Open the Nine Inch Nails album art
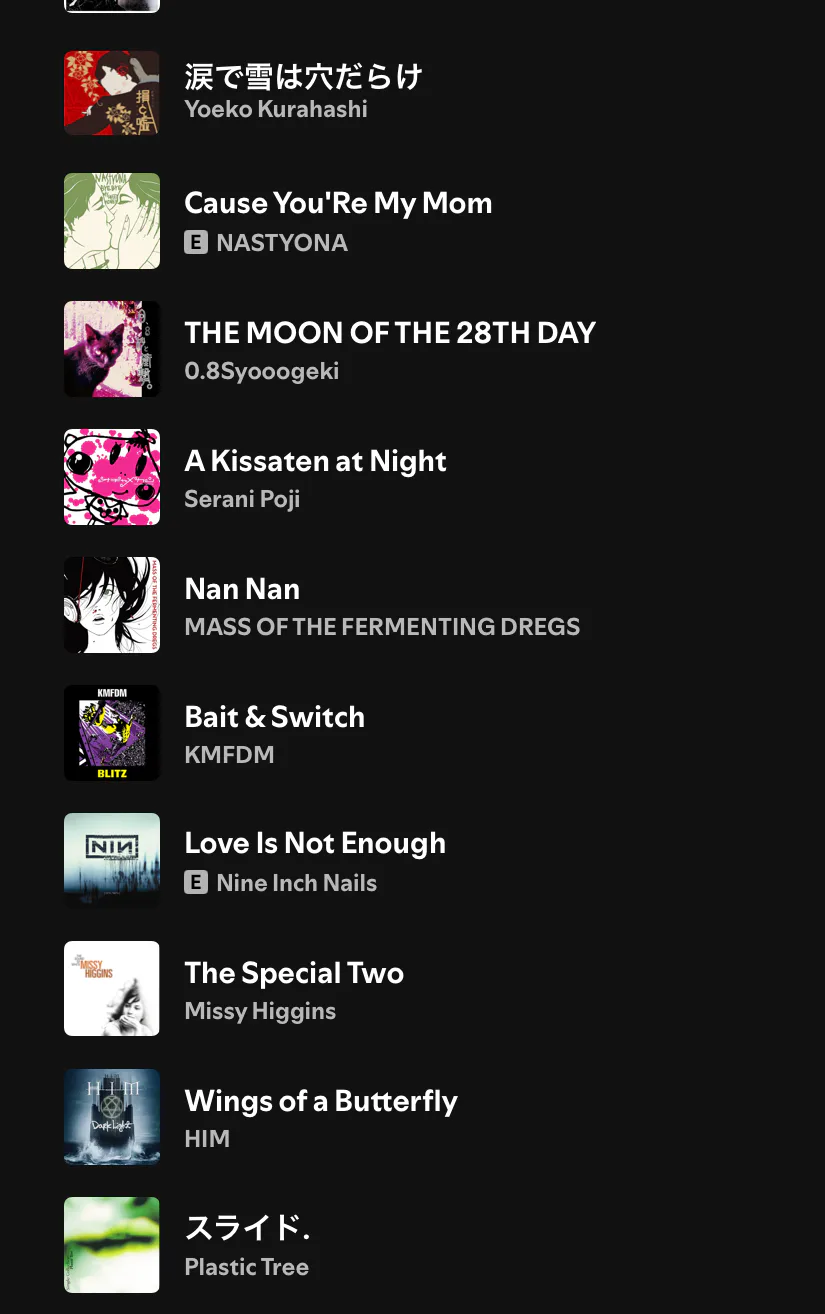Viewport: 825px width, 1314px height. coord(112,861)
